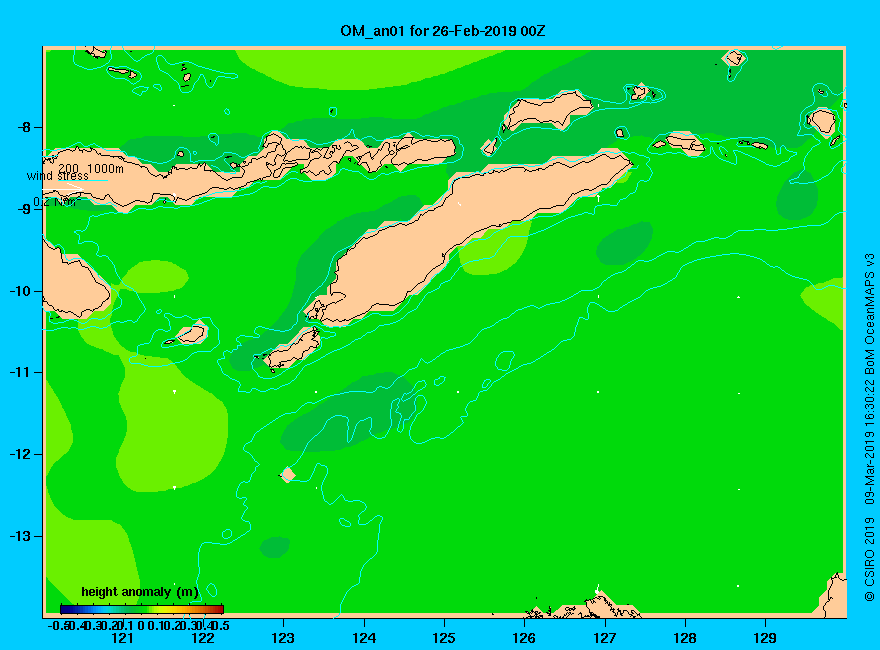Click longitude axis label 129
This screenshot has width=880, height=650.
[x=765, y=638]
